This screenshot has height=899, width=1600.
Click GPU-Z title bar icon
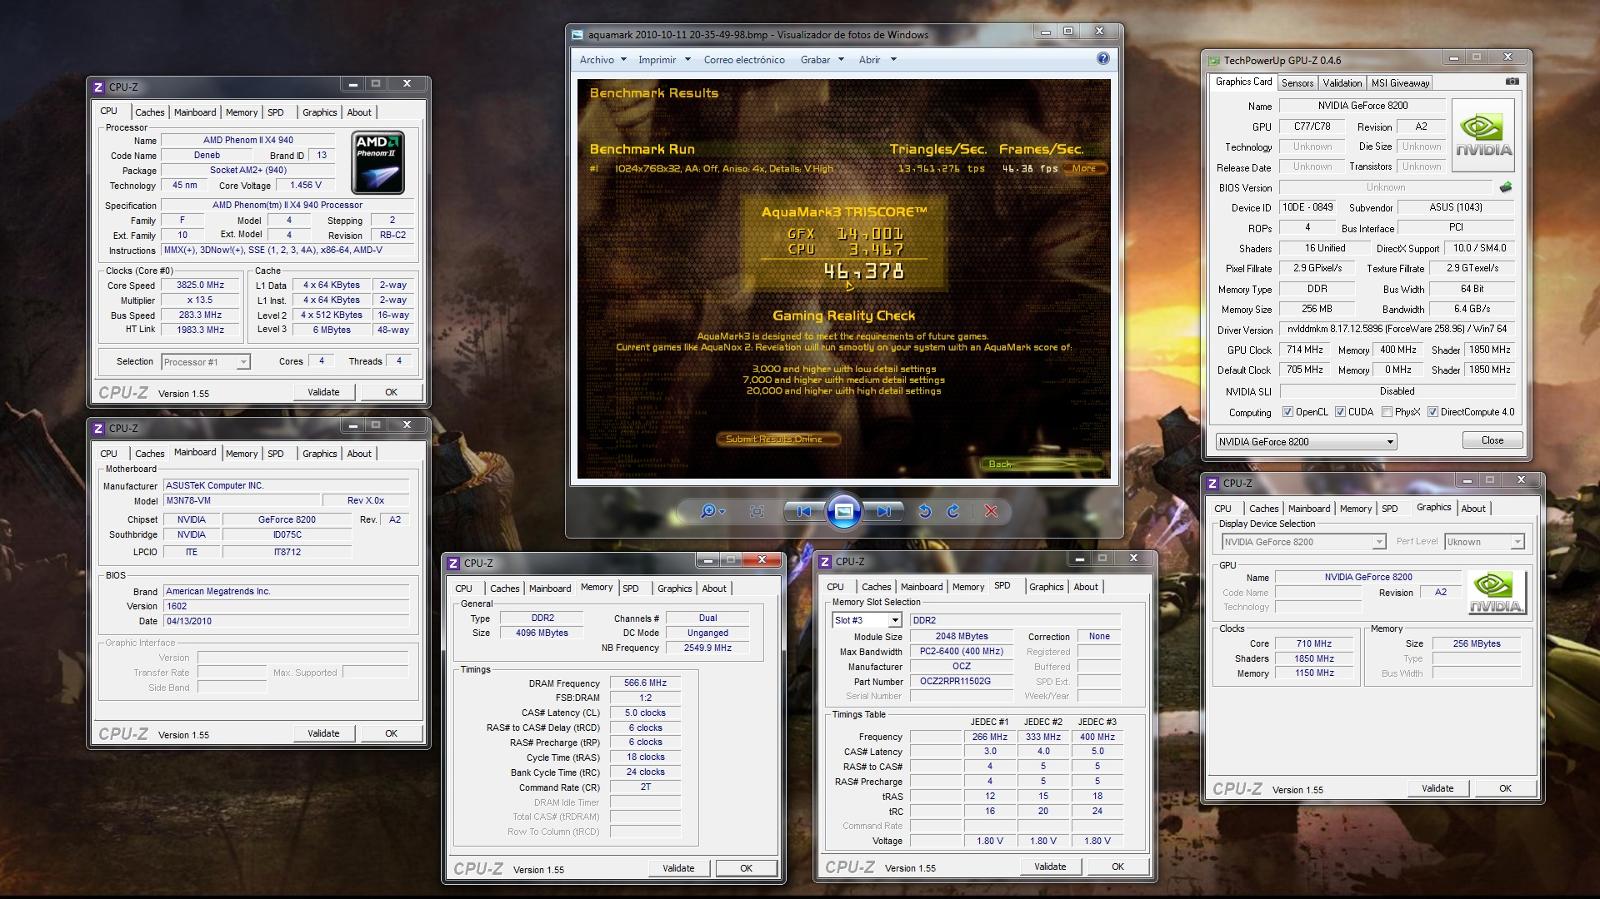(1215, 60)
